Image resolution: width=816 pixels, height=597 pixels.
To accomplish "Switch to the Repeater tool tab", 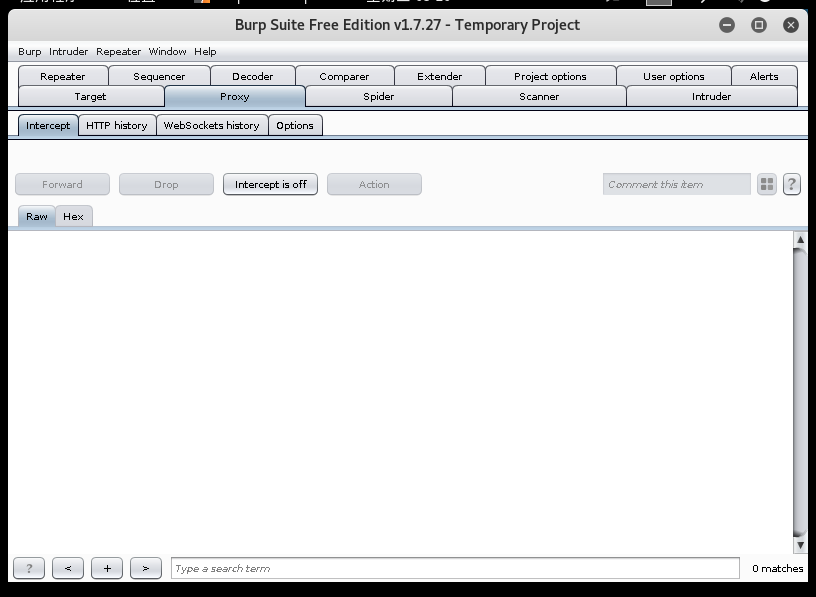I will [63, 77].
